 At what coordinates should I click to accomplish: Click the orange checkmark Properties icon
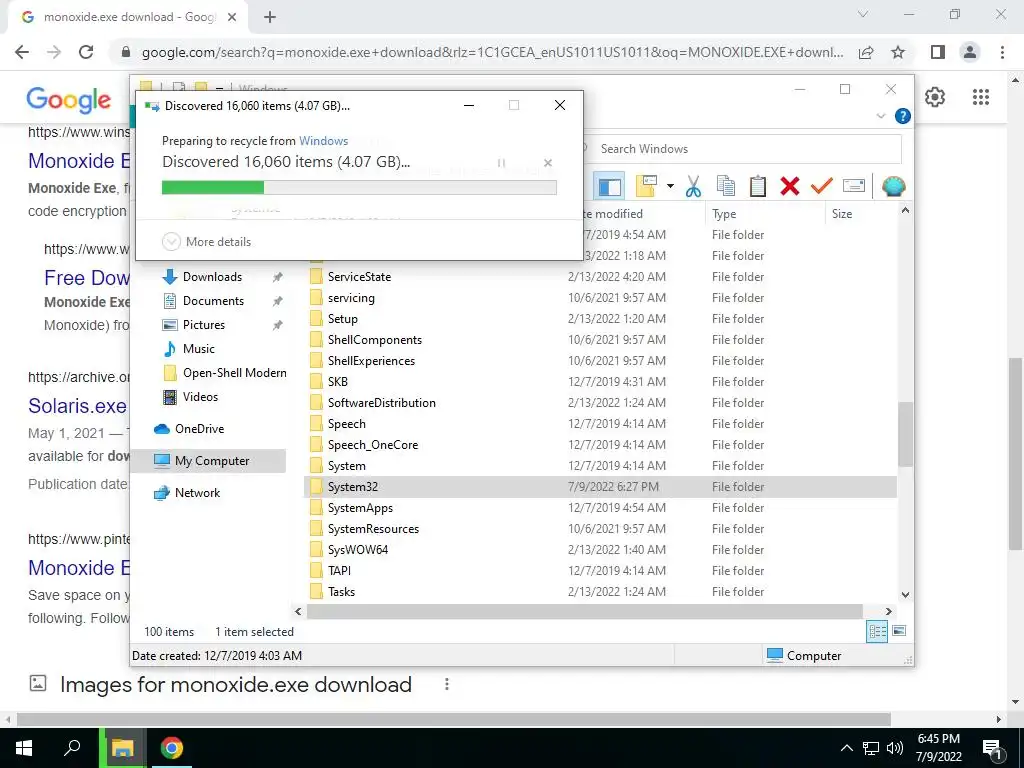(x=822, y=187)
